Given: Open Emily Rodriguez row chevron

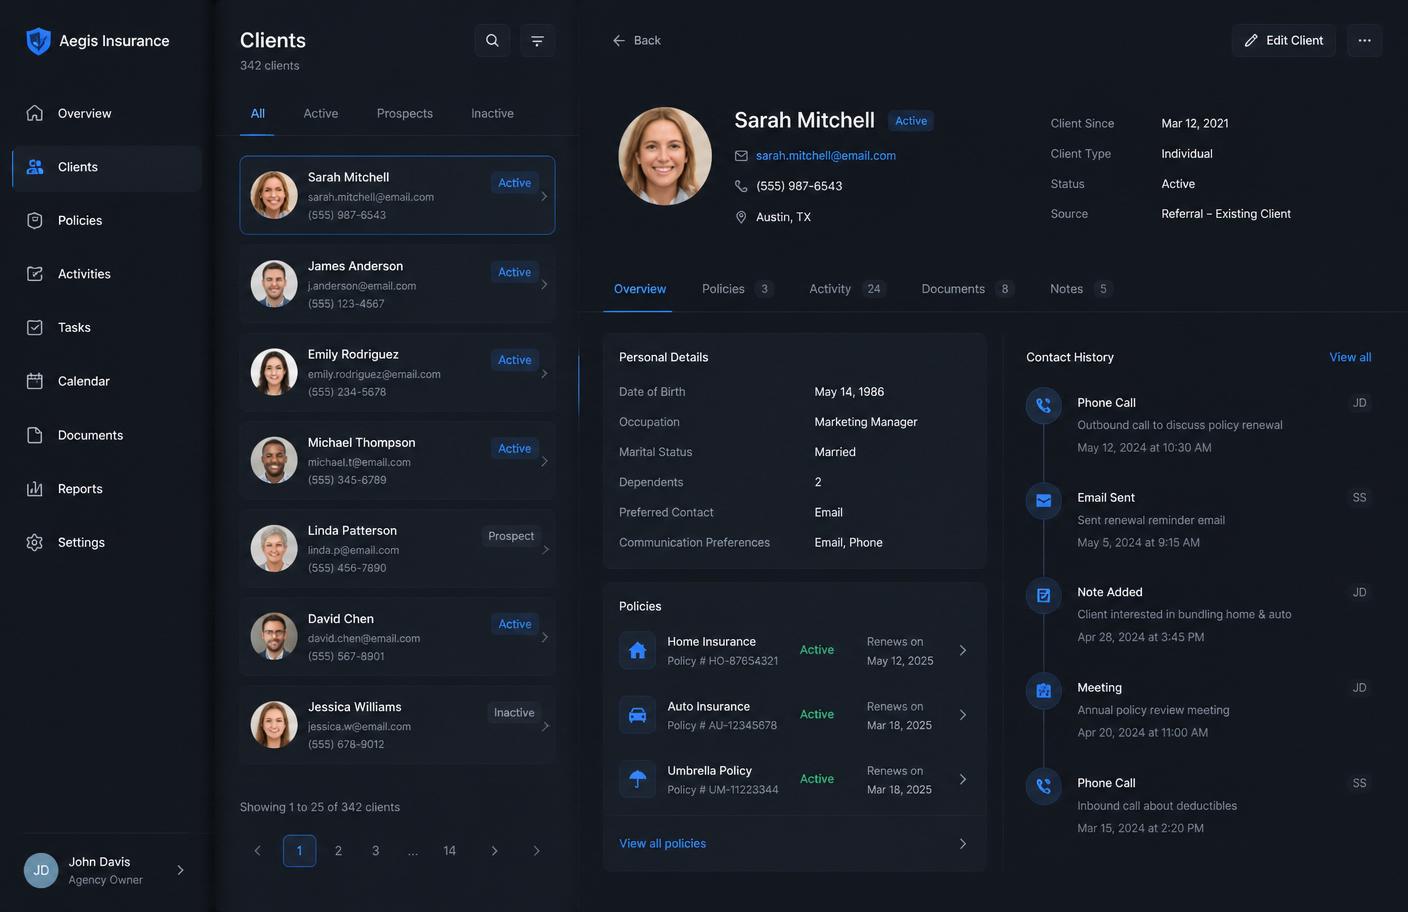Looking at the screenshot, I should click(544, 373).
